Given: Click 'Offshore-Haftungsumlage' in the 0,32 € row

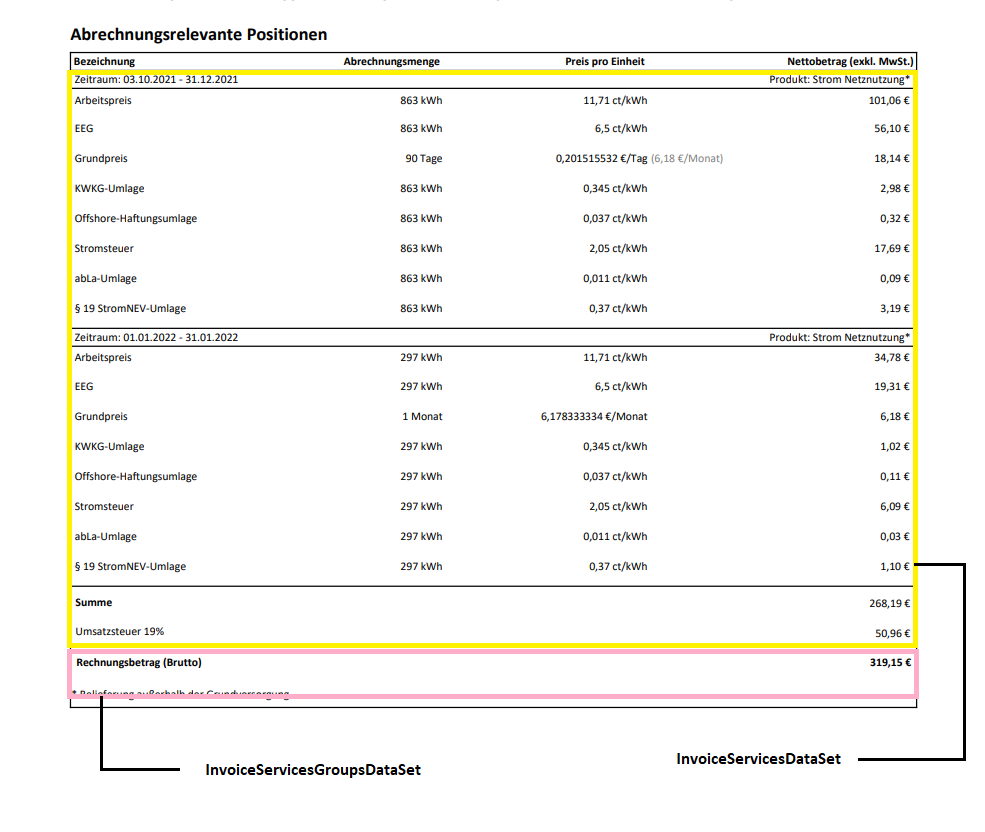Looking at the screenshot, I should tap(136, 219).
